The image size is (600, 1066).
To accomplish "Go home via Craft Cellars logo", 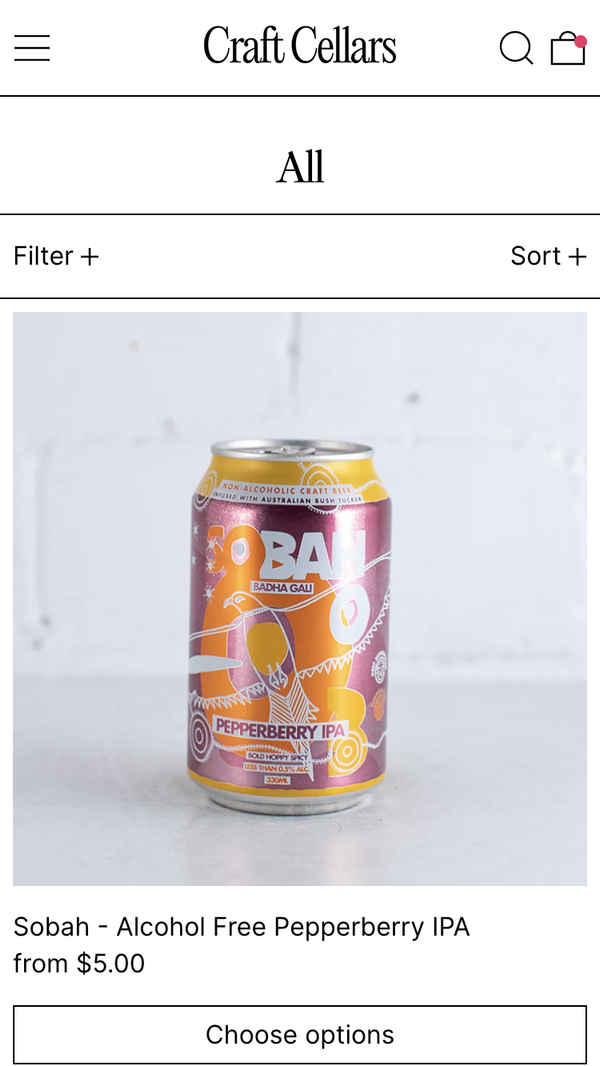I will point(300,46).
